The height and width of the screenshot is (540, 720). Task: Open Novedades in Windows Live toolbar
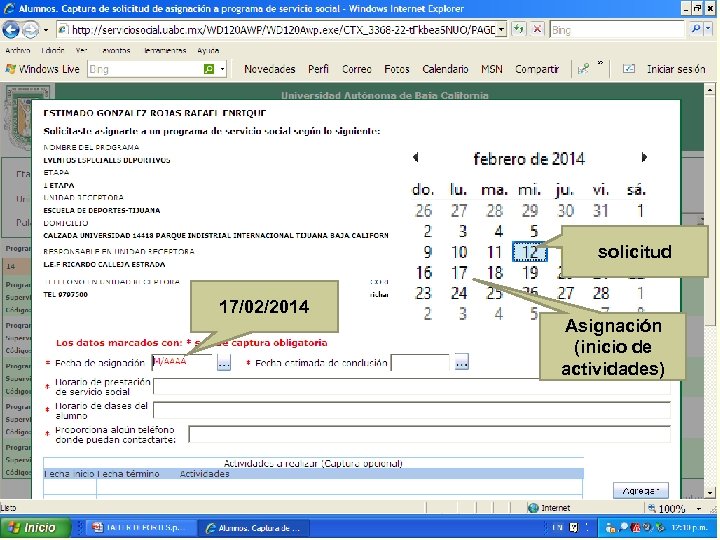pyautogui.click(x=270, y=69)
